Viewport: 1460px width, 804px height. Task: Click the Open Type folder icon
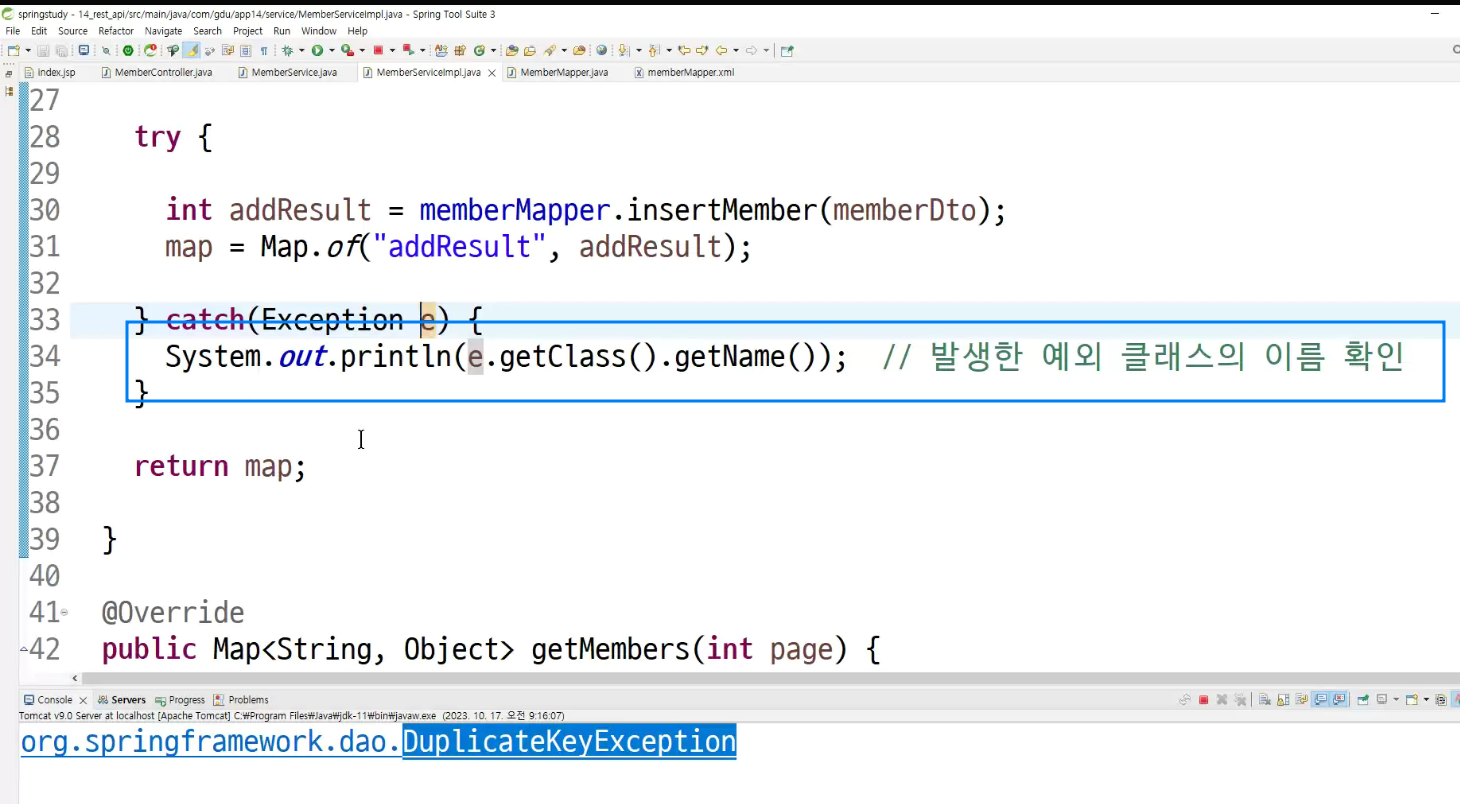[x=511, y=50]
